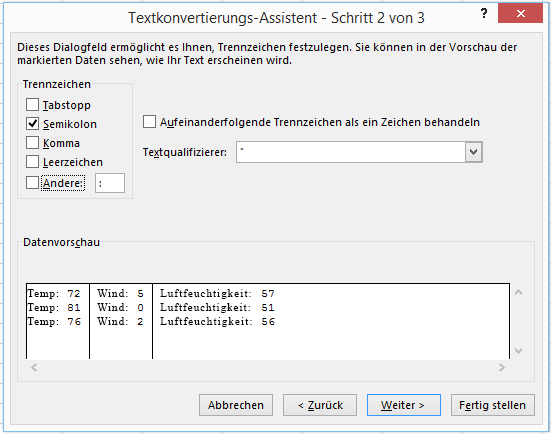Close the Textkonvertierungs-Assistent dialog
This screenshot has width=551, height=434.
[x=520, y=14]
